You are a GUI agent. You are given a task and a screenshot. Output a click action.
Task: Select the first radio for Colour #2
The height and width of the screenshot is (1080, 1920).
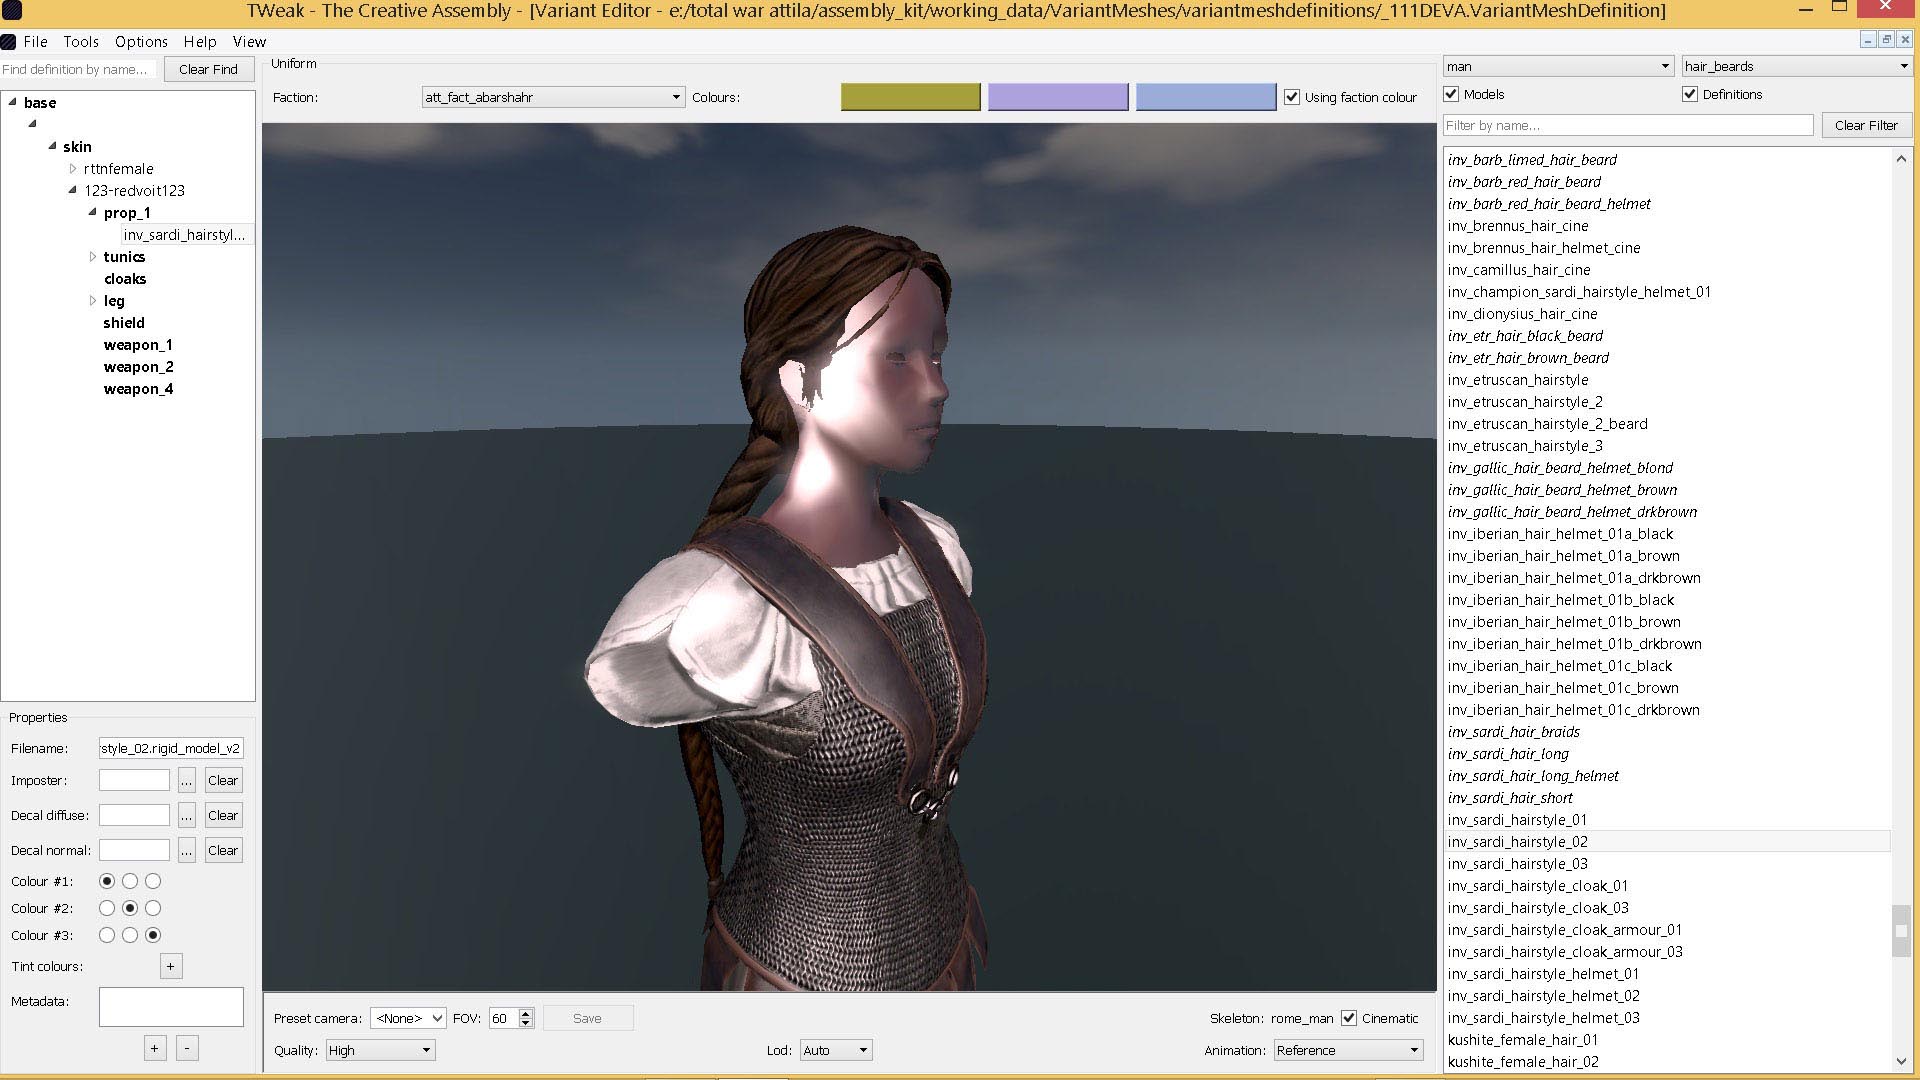pyautogui.click(x=107, y=908)
